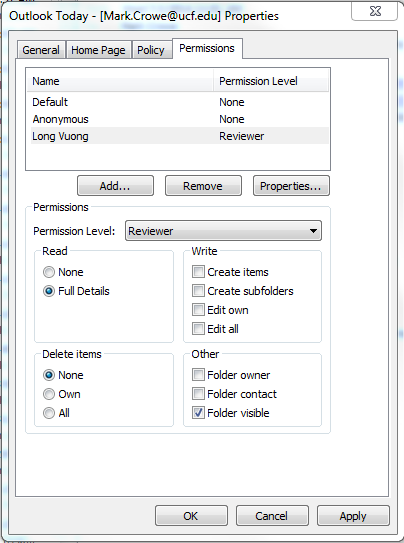Apply the permission changes
The height and width of the screenshot is (543, 404).
pyautogui.click(x=353, y=516)
